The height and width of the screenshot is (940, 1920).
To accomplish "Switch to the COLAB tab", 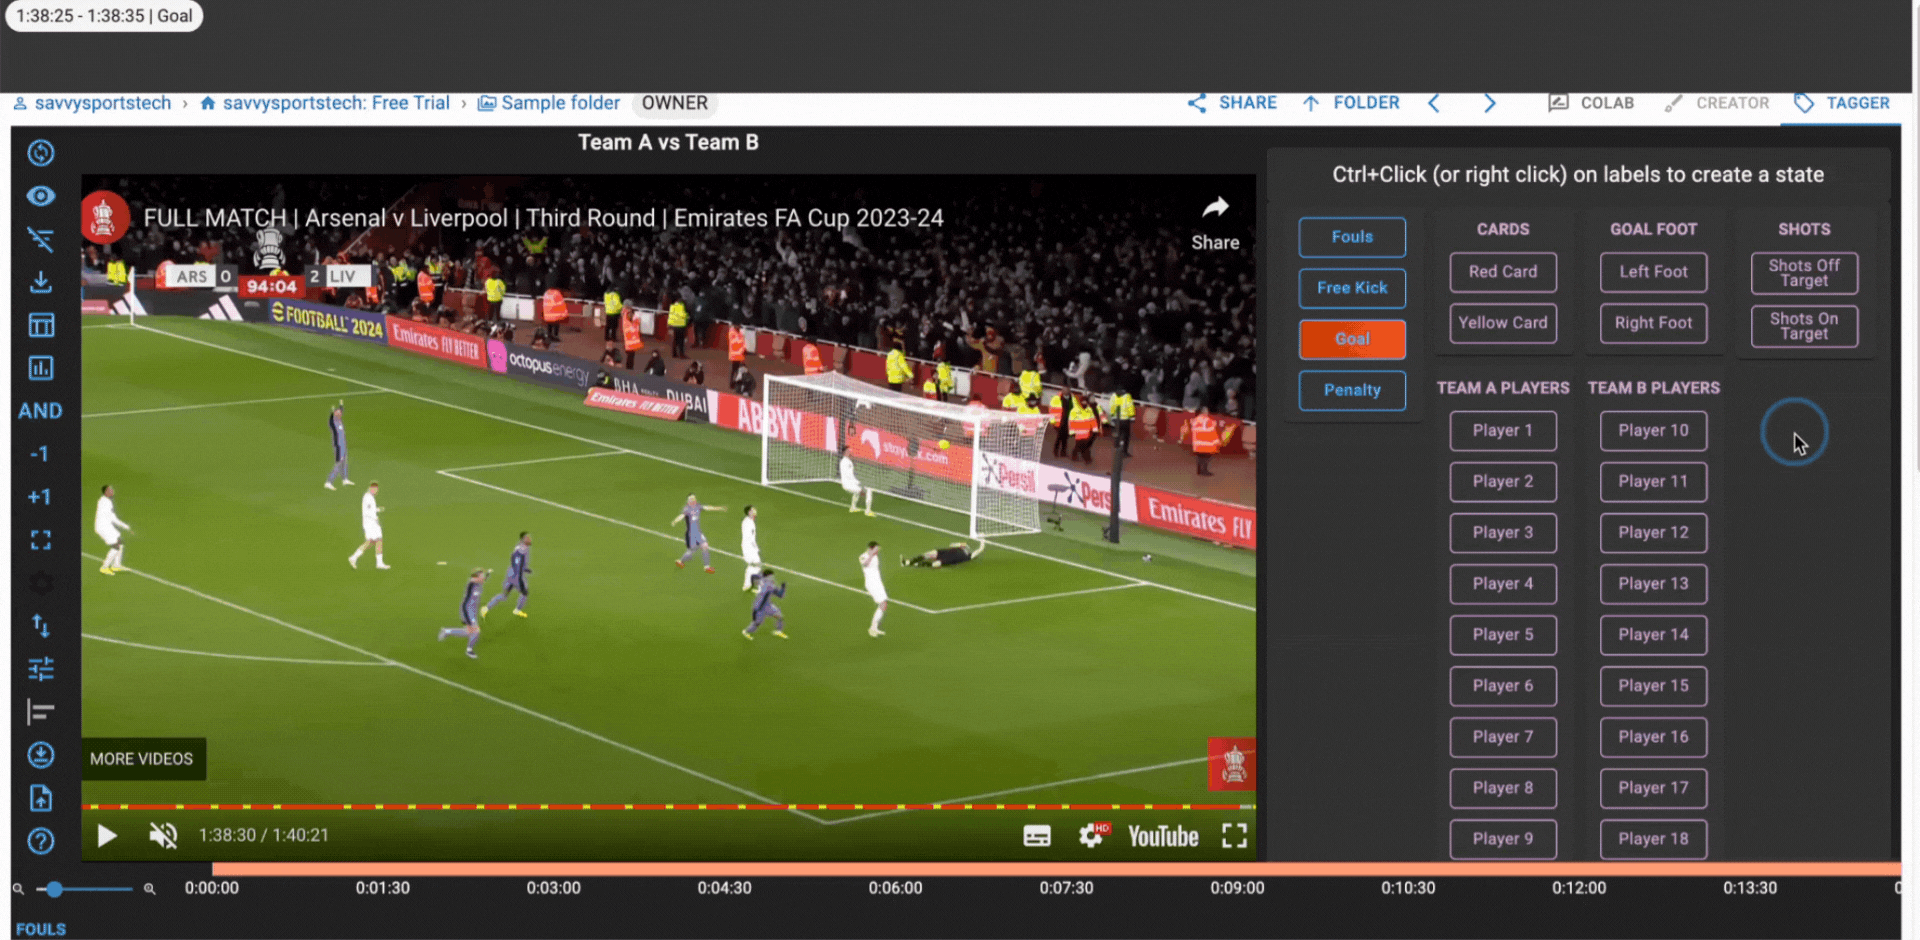I will pos(1591,103).
